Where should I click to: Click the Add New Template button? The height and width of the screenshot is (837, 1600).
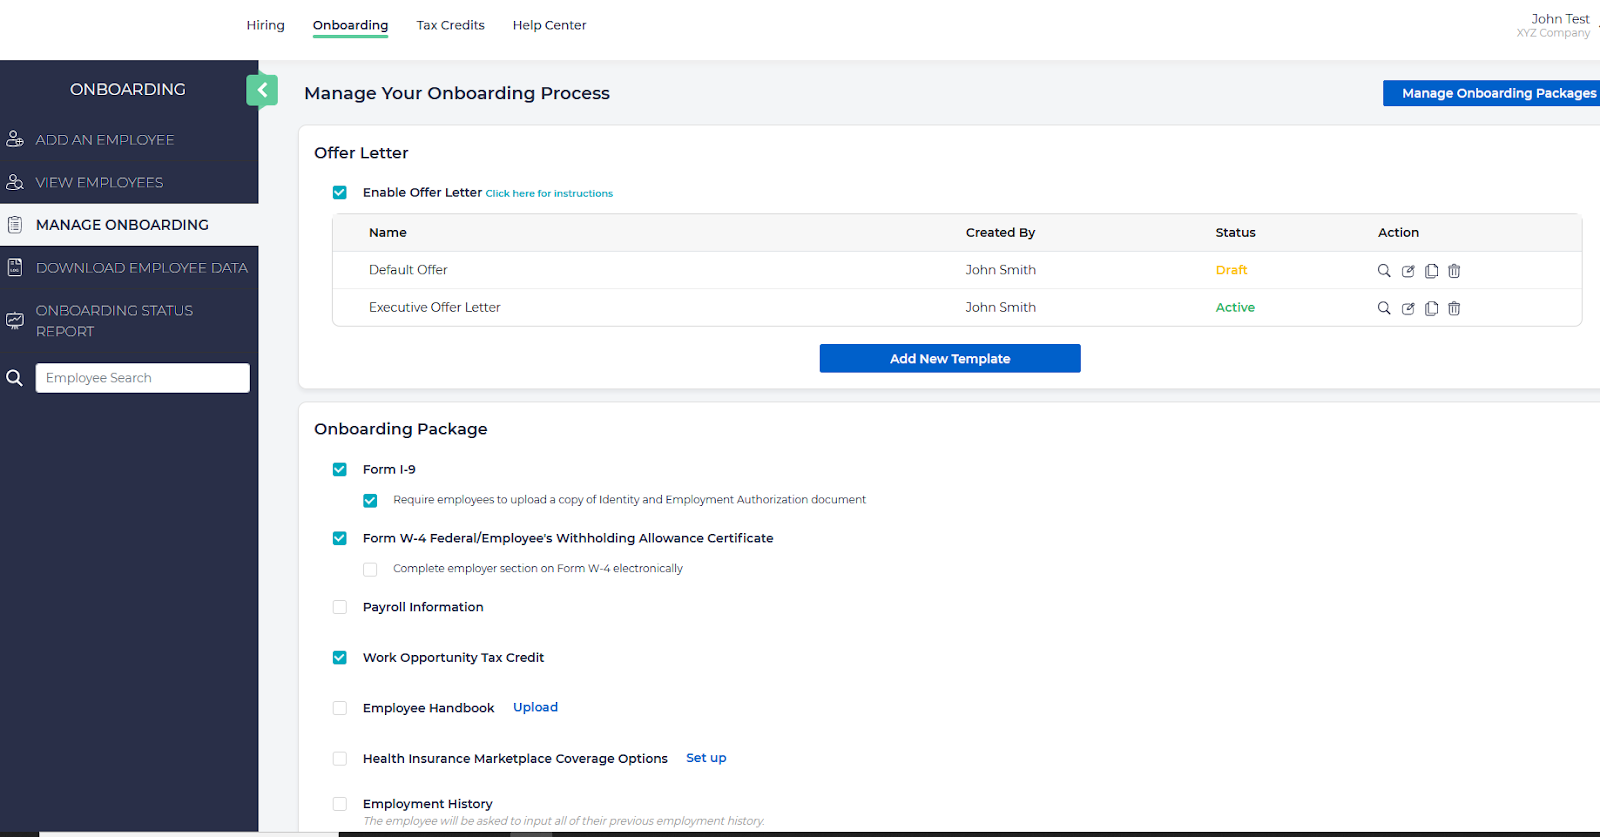(x=949, y=359)
